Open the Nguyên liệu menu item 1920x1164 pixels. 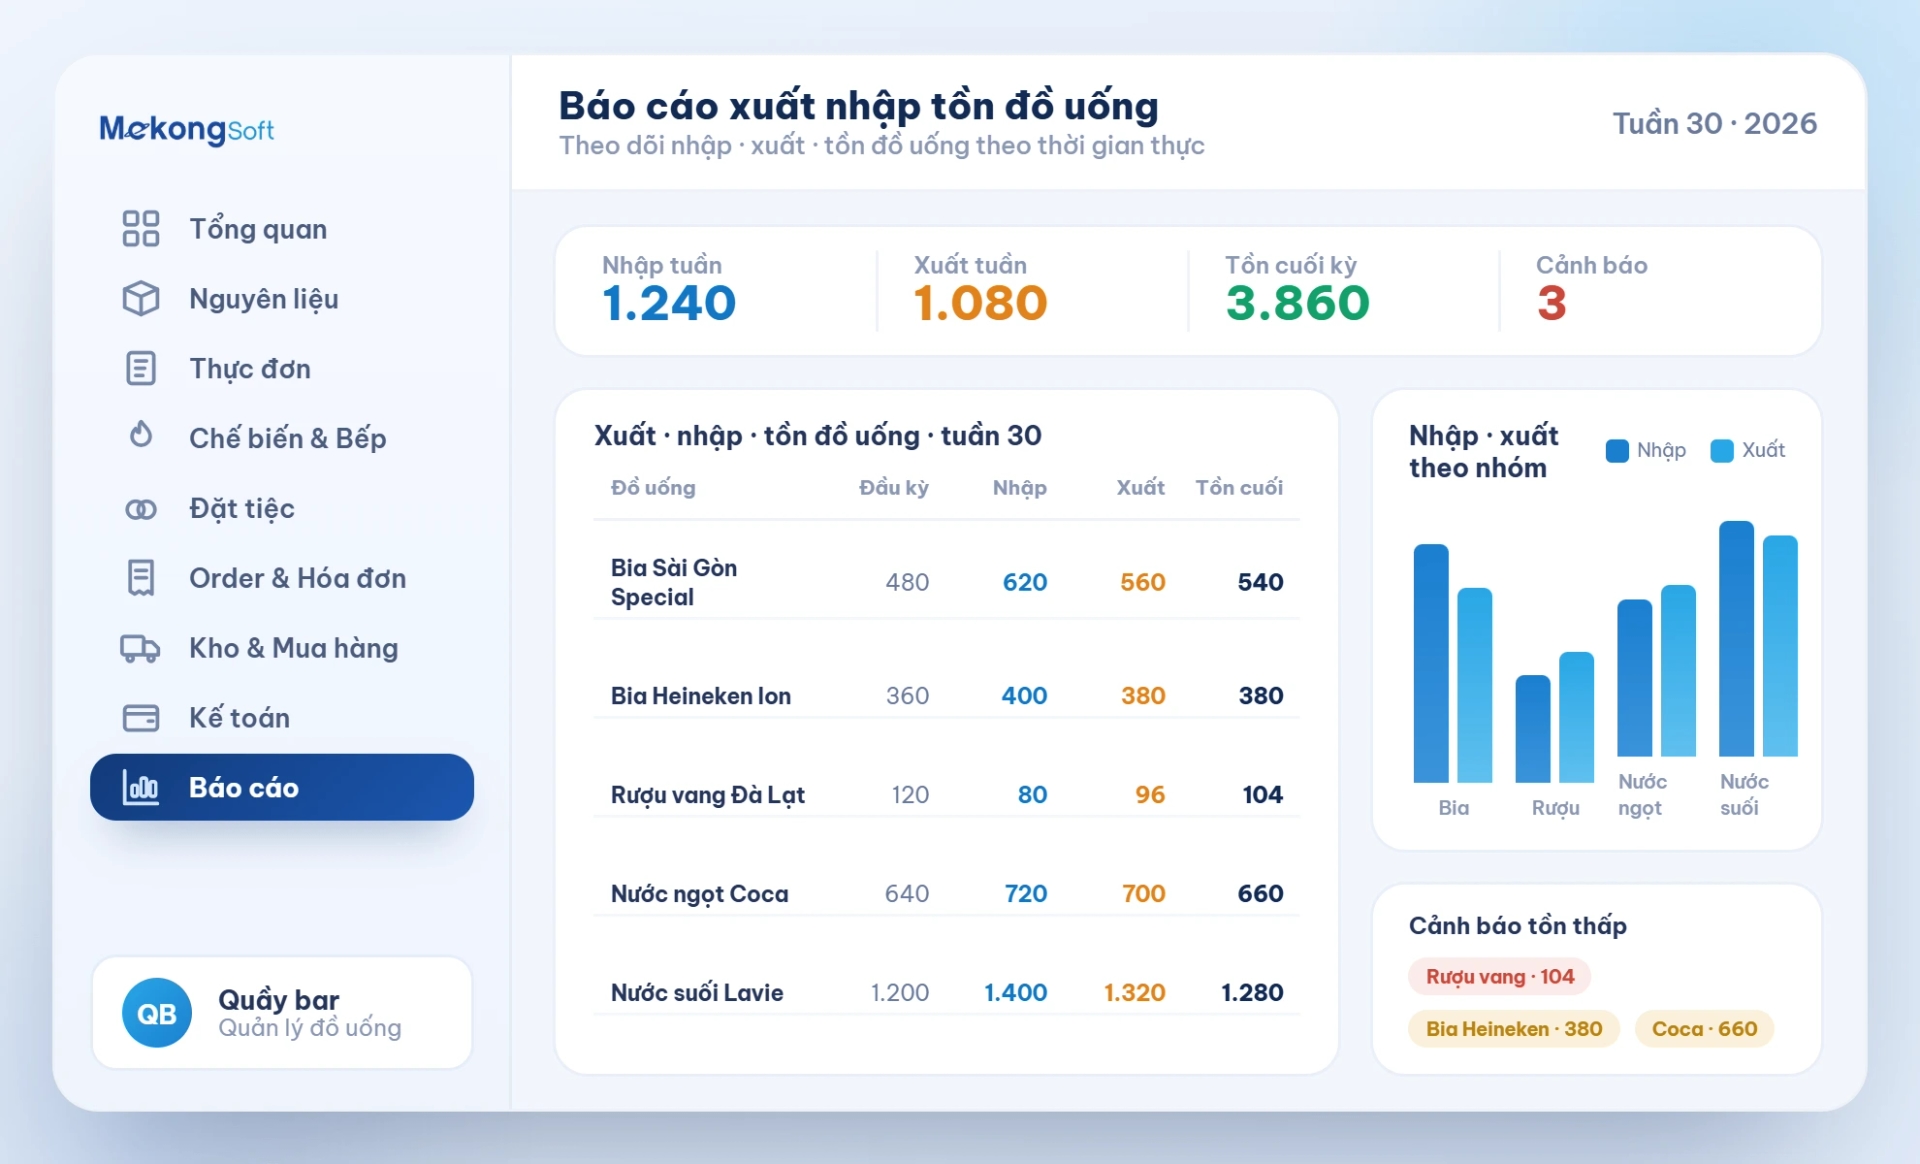pyautogui.click(x=282, y=299)
